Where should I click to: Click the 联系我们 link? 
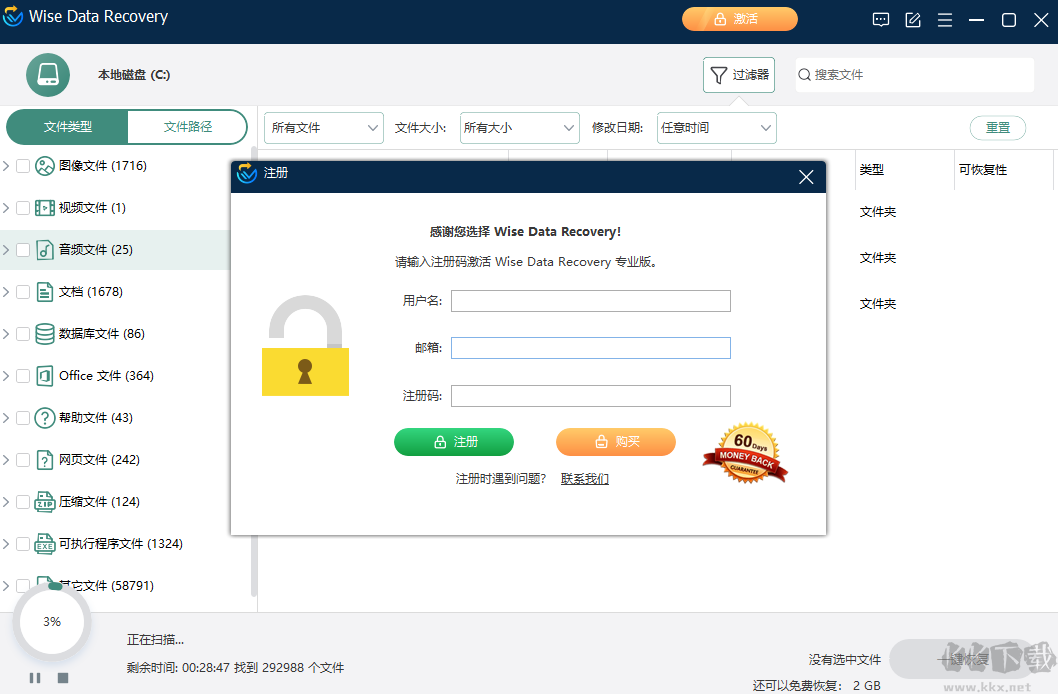(x=584, y=479)
